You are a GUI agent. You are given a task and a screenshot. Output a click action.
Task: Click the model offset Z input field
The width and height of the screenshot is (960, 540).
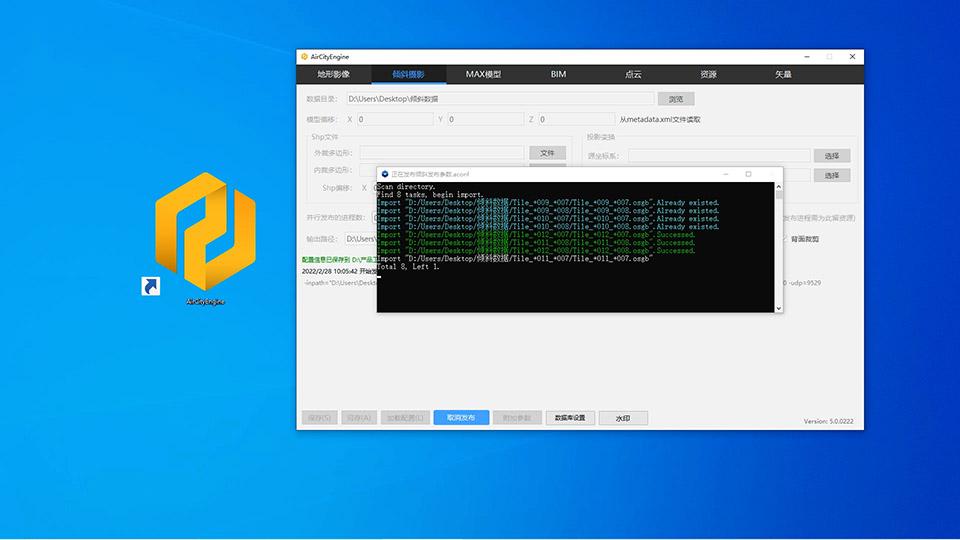coord(576,119)
